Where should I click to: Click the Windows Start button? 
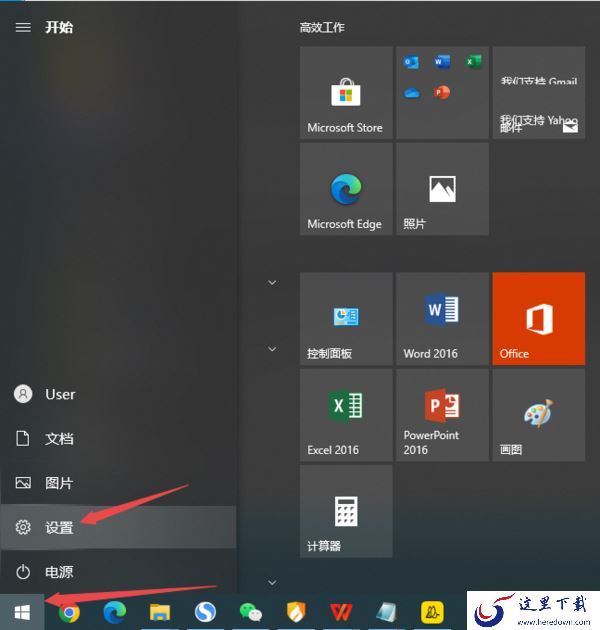pos(22,612)
